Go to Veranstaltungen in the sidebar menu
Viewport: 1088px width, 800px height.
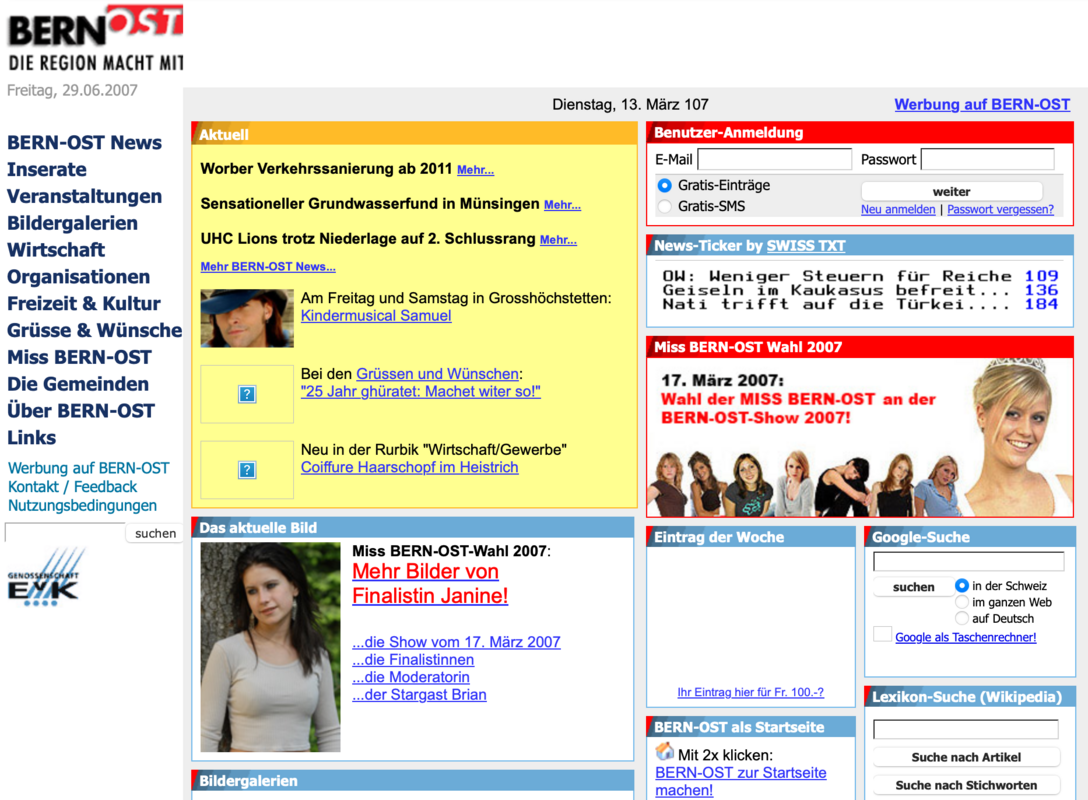click(84, 196)
